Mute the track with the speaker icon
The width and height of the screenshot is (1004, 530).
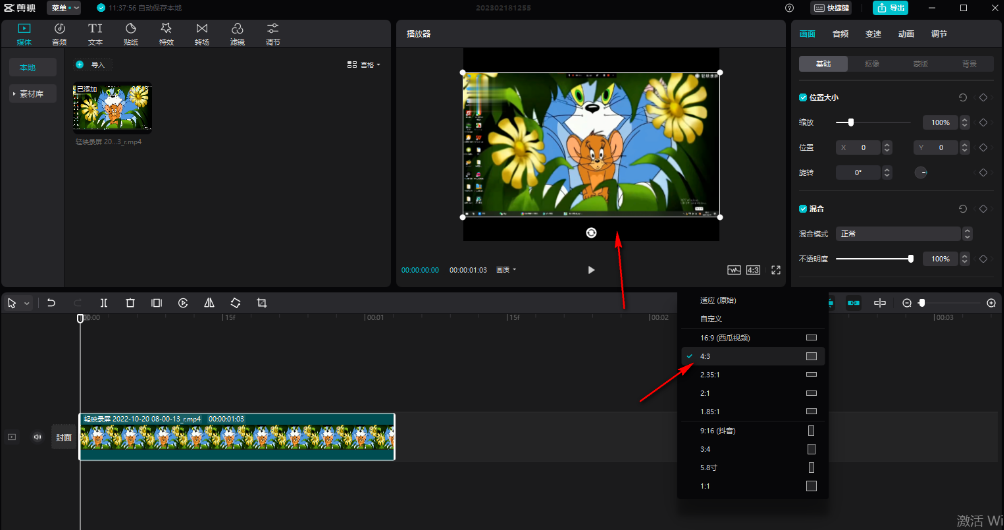pyautogui.click(x=38, y=437)
